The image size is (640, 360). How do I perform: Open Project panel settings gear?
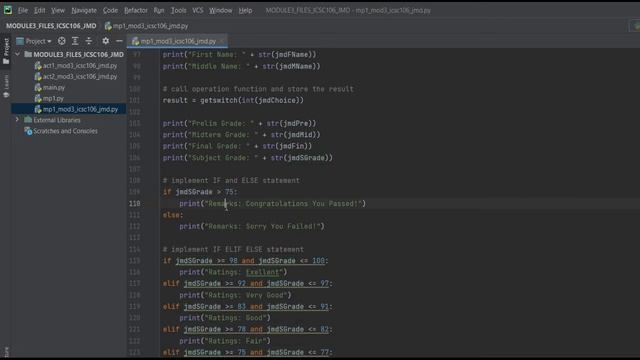click(106, 41)
